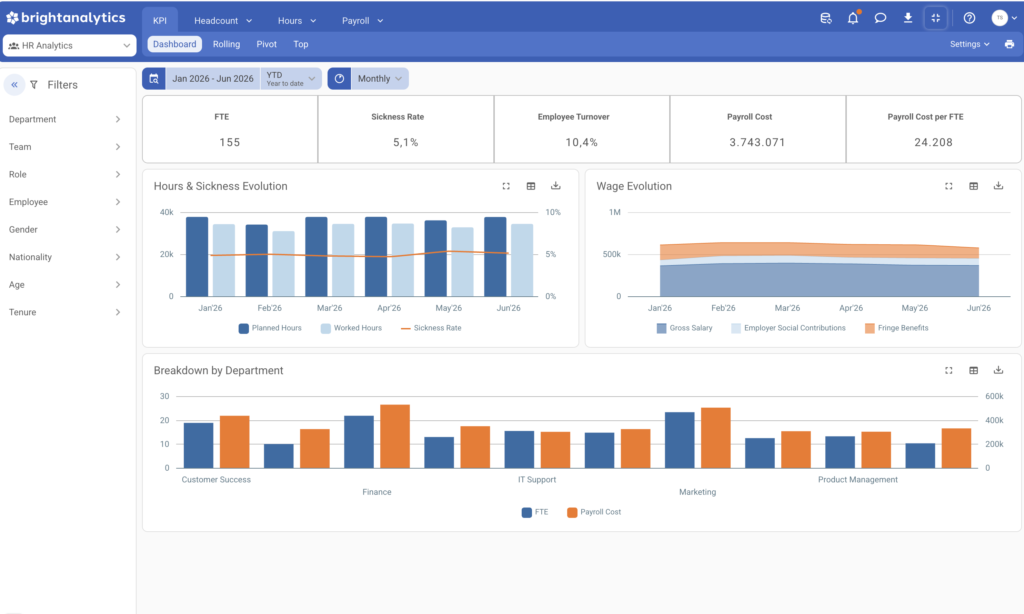Open the HR Analytics workspace dropdown
The height and width of the screenshot is (614, 1024).
point(69,46)
